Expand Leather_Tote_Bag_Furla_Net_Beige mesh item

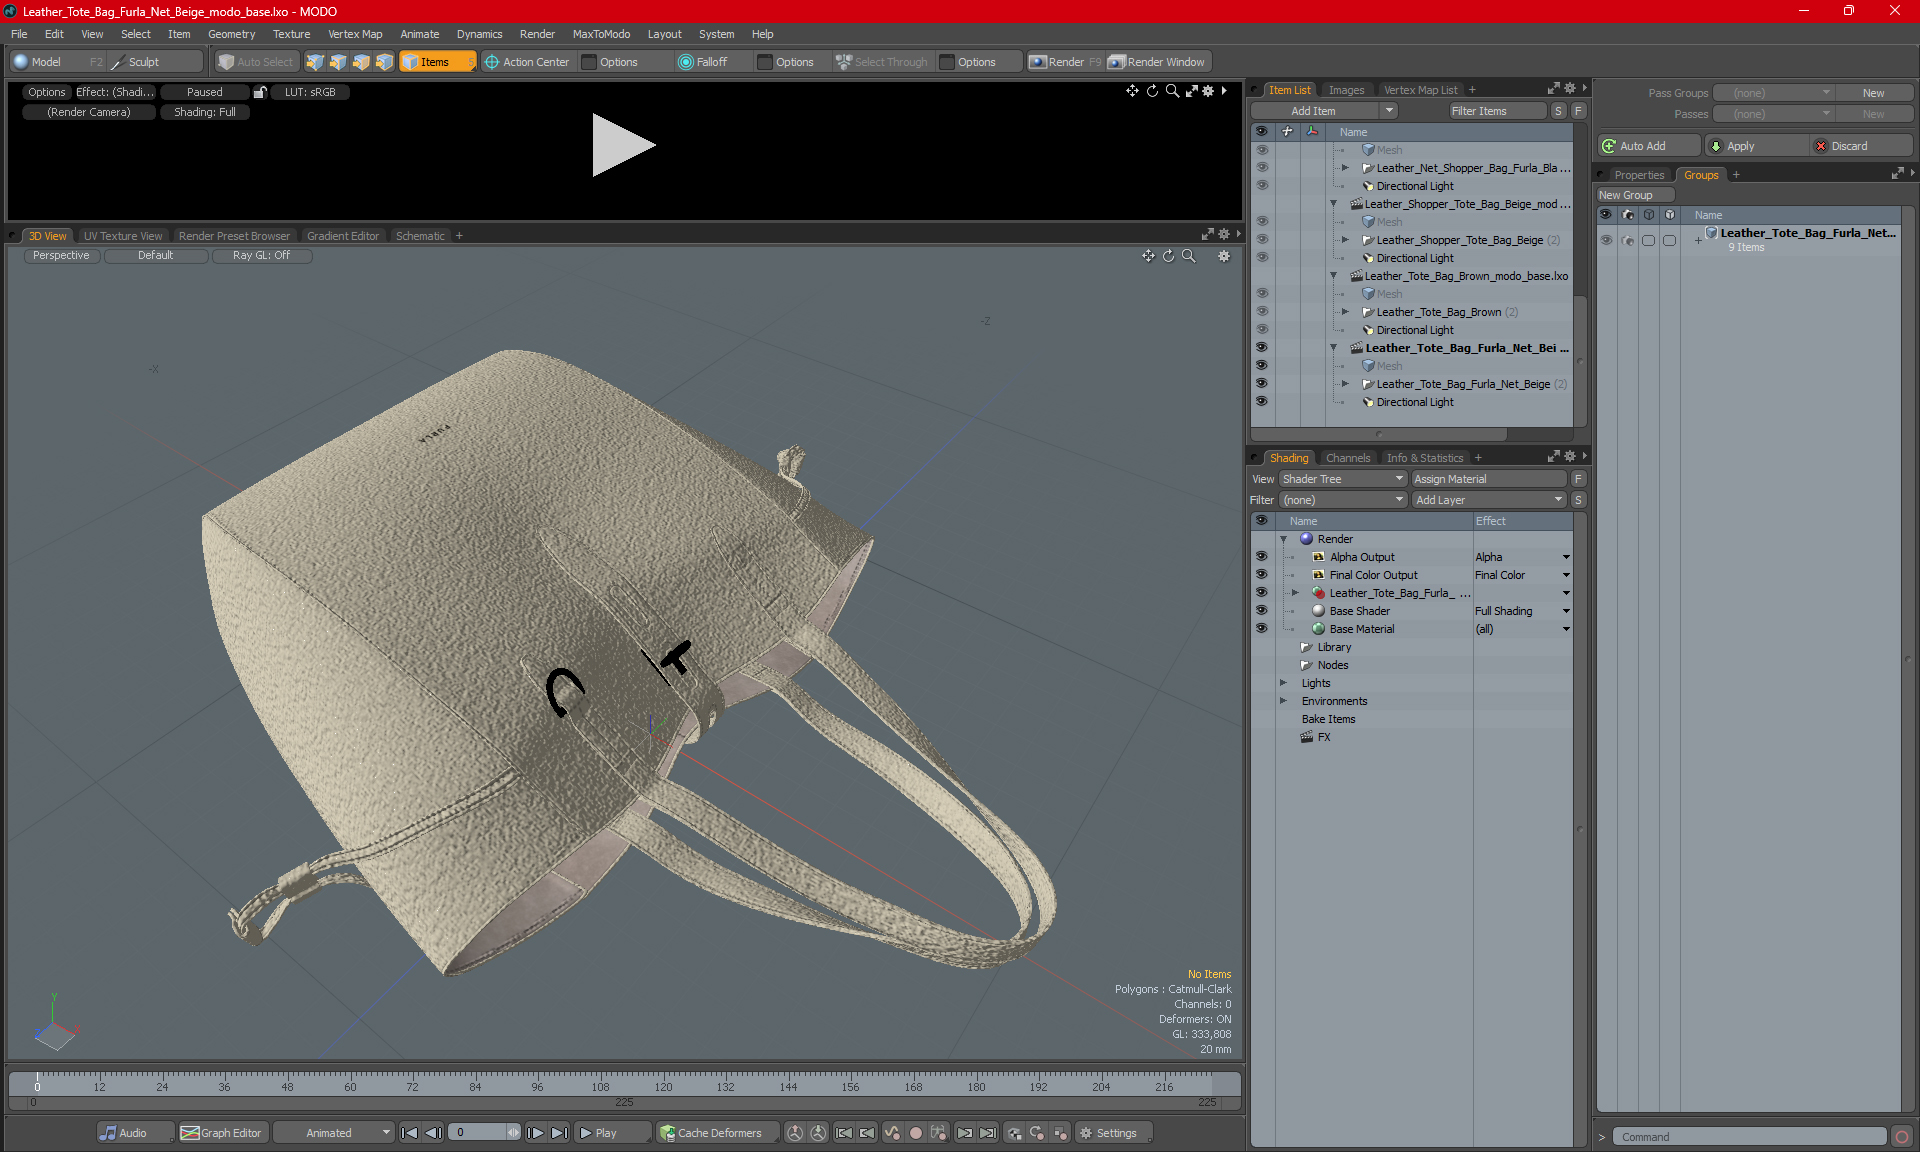tap(1345, 384)
